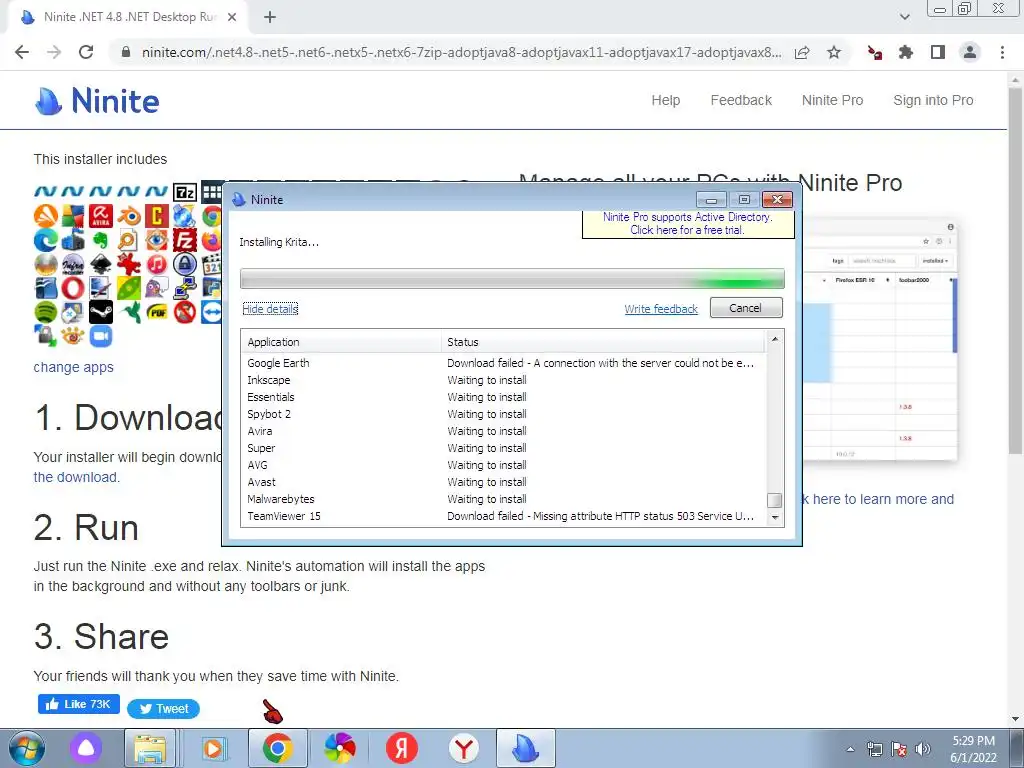Image resolution: width=1024 pixels, height=768 pixels.
Task: Click the black Inkscape icon
Action: (x=101, y=264)
